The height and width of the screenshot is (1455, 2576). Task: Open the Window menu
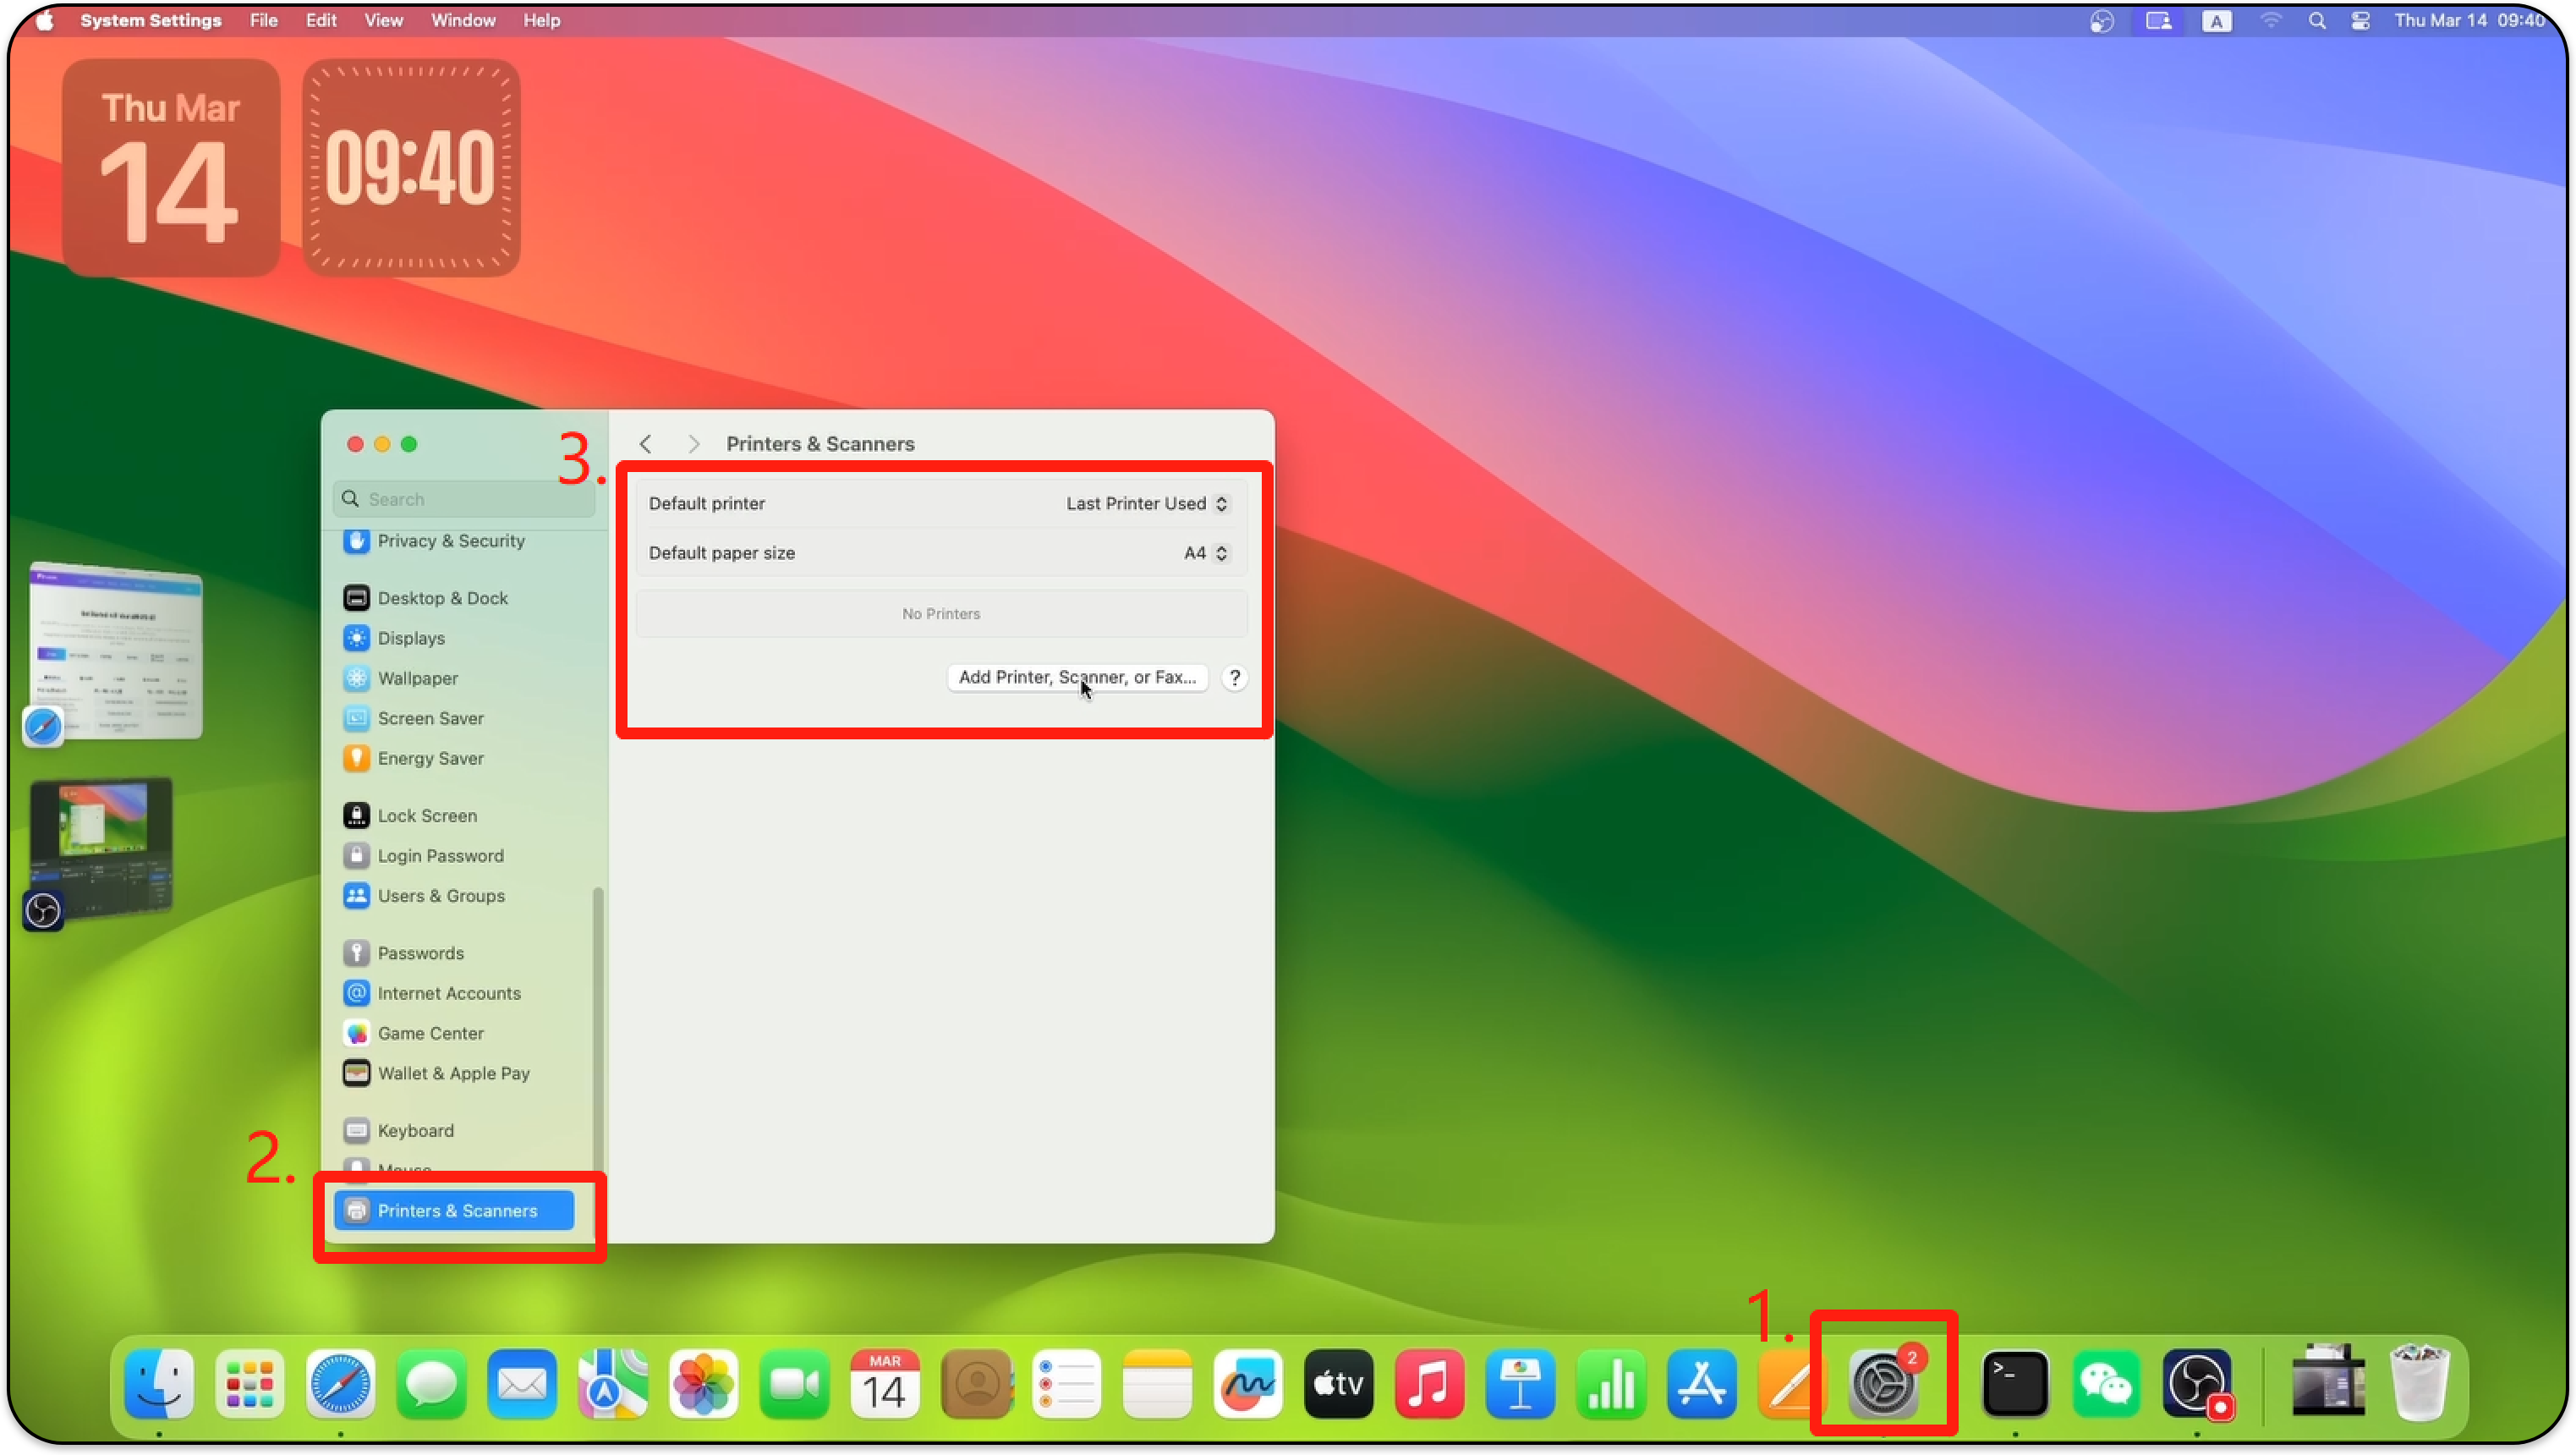pyautogui.click(x=462, y=21)
